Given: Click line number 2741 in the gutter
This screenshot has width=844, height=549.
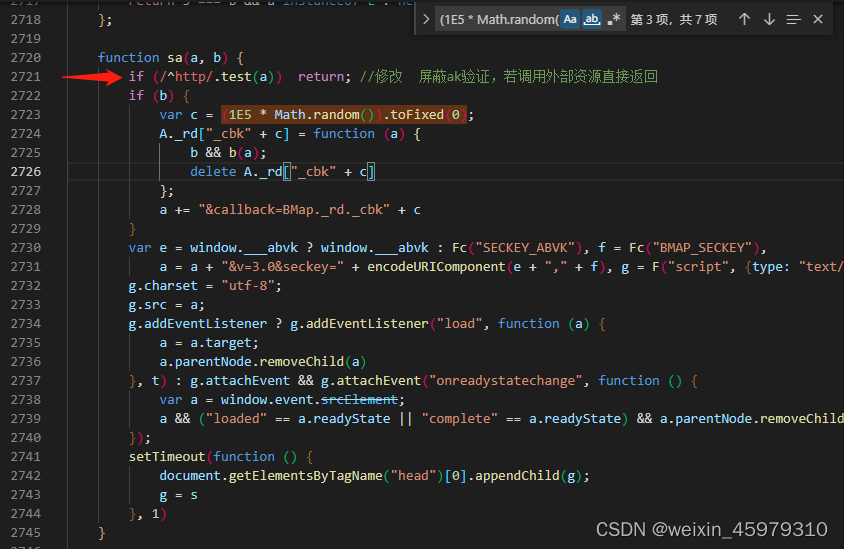Looking at the screenshot, I should [x=26, y=456].
